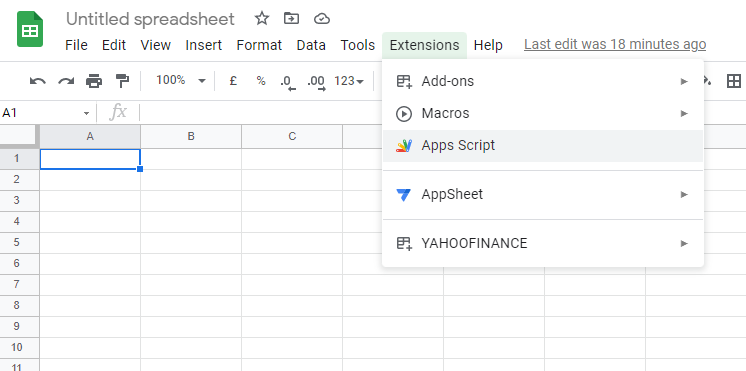Click the Apps Script colorful icon

(403, 146)
